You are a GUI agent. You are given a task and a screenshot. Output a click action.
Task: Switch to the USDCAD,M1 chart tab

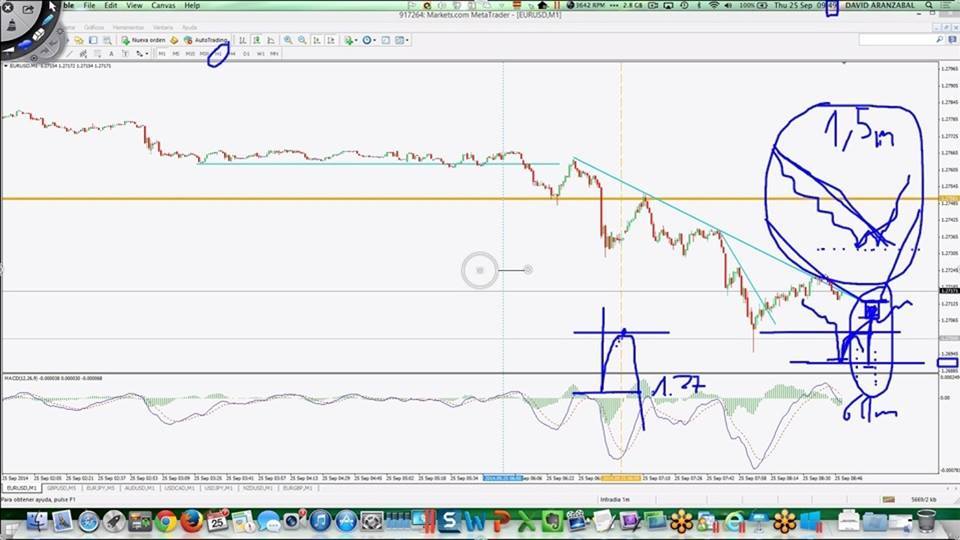[177, 488]
